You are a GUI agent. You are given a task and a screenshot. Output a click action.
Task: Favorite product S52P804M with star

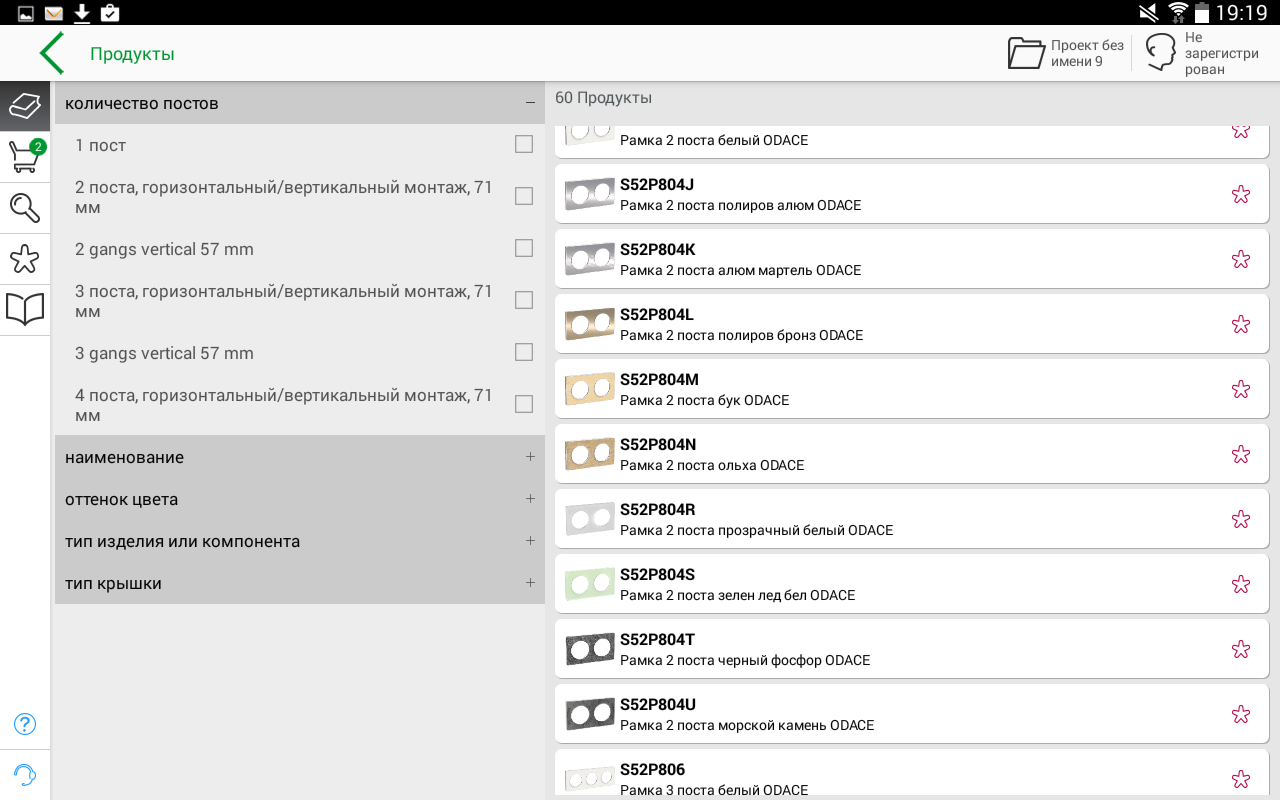1241,389
